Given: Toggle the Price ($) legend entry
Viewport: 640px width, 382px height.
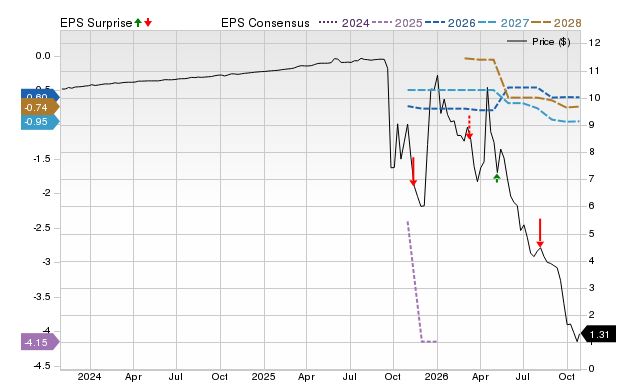Looking at the screenshot, I should tap(538, 42).
